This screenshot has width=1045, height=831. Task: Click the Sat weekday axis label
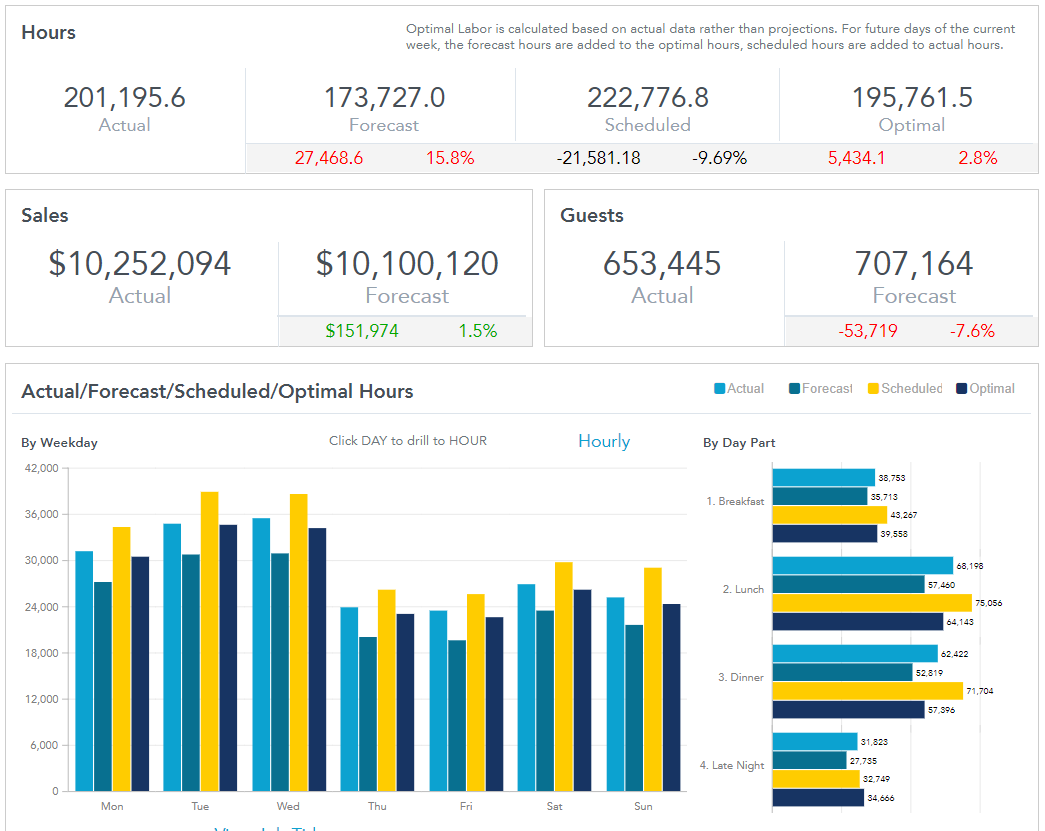coord(554,806)
